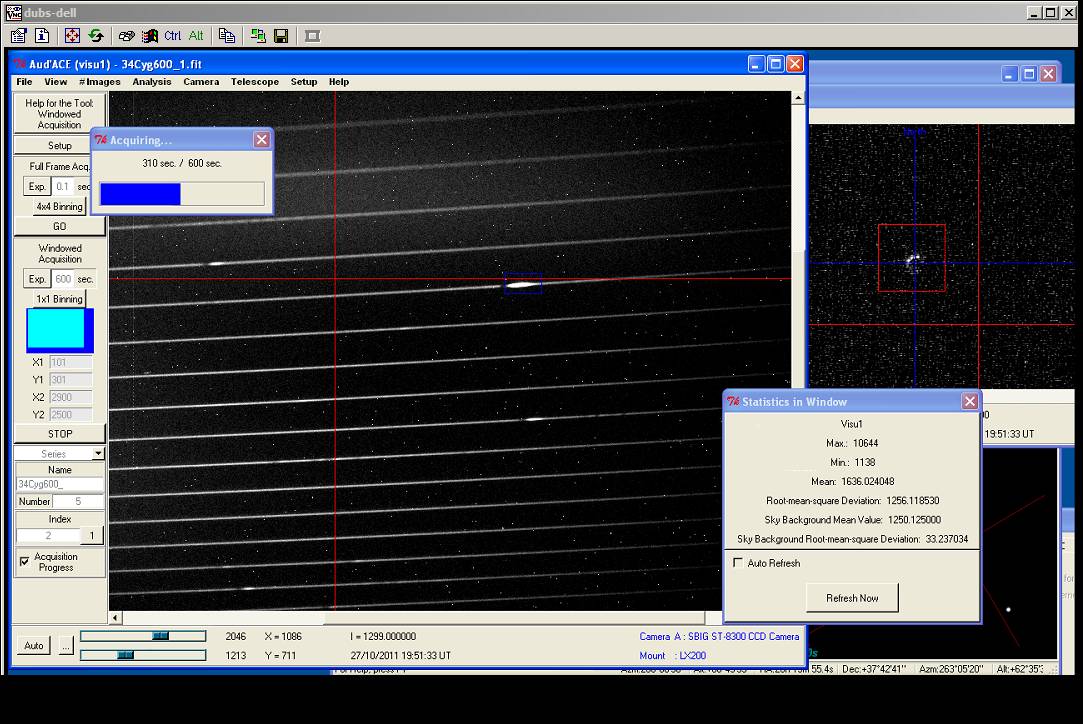The height and width of the screenshot is (724, 1083).
Task: Open the Camera menu
Action: (201, 82)
